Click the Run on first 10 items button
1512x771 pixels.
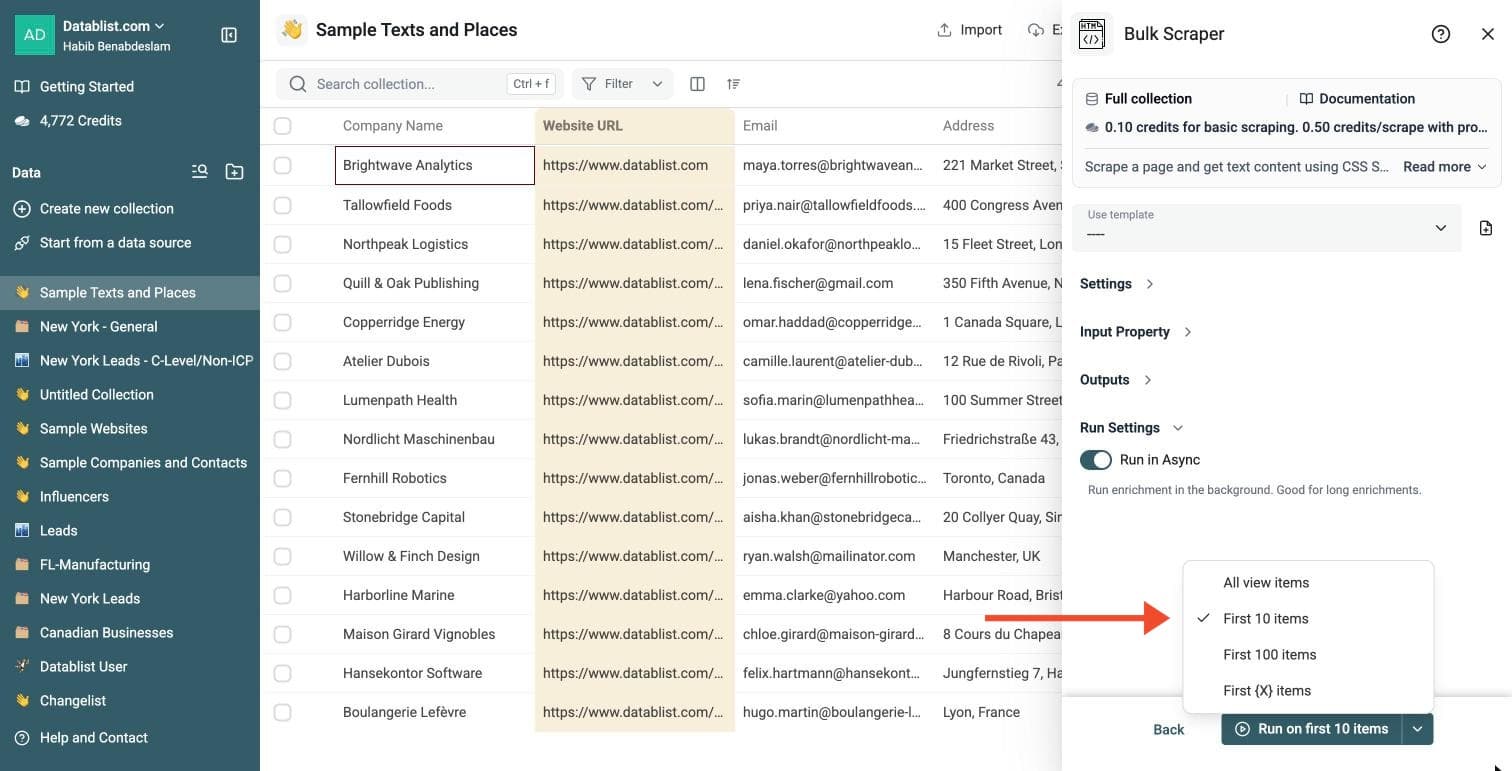(1312, 729)
